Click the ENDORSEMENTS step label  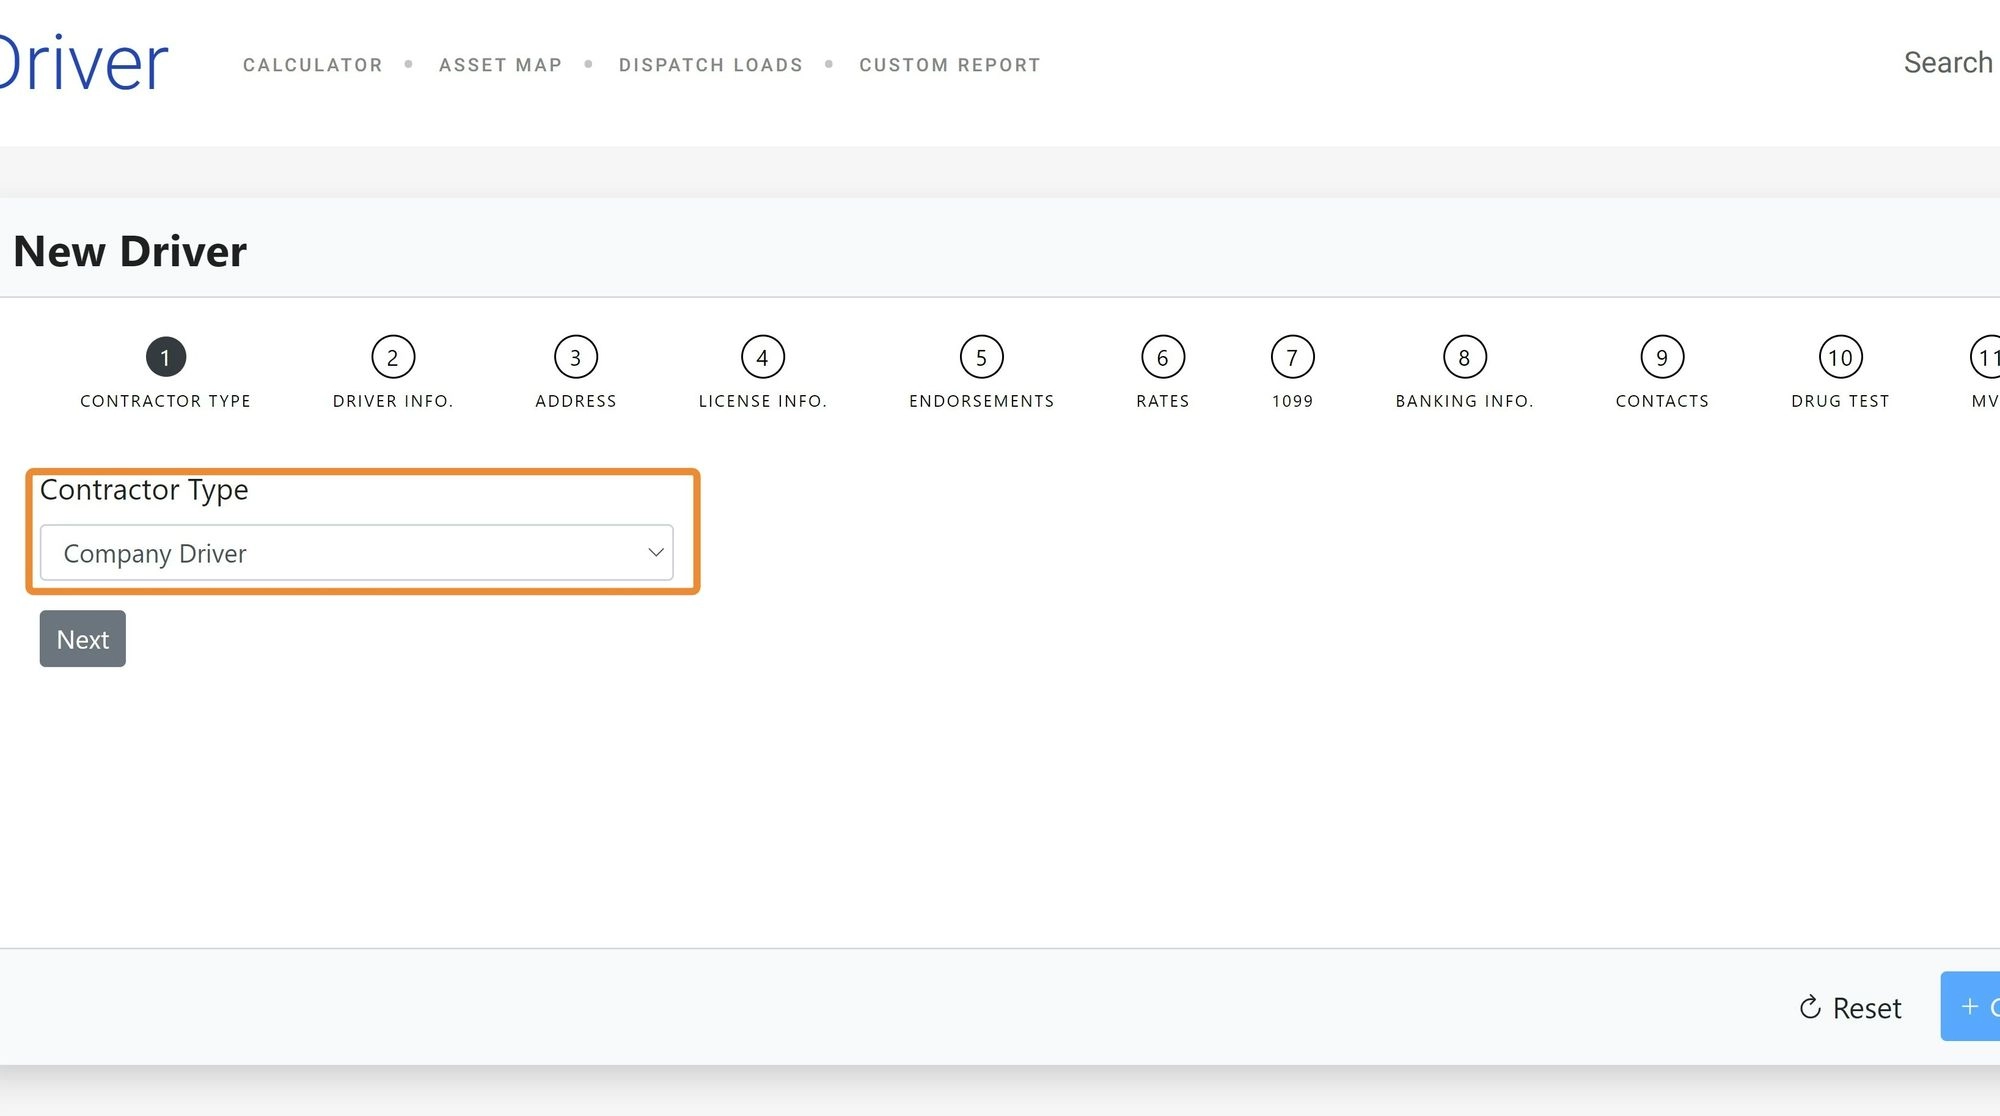click(x=982, y=401)
